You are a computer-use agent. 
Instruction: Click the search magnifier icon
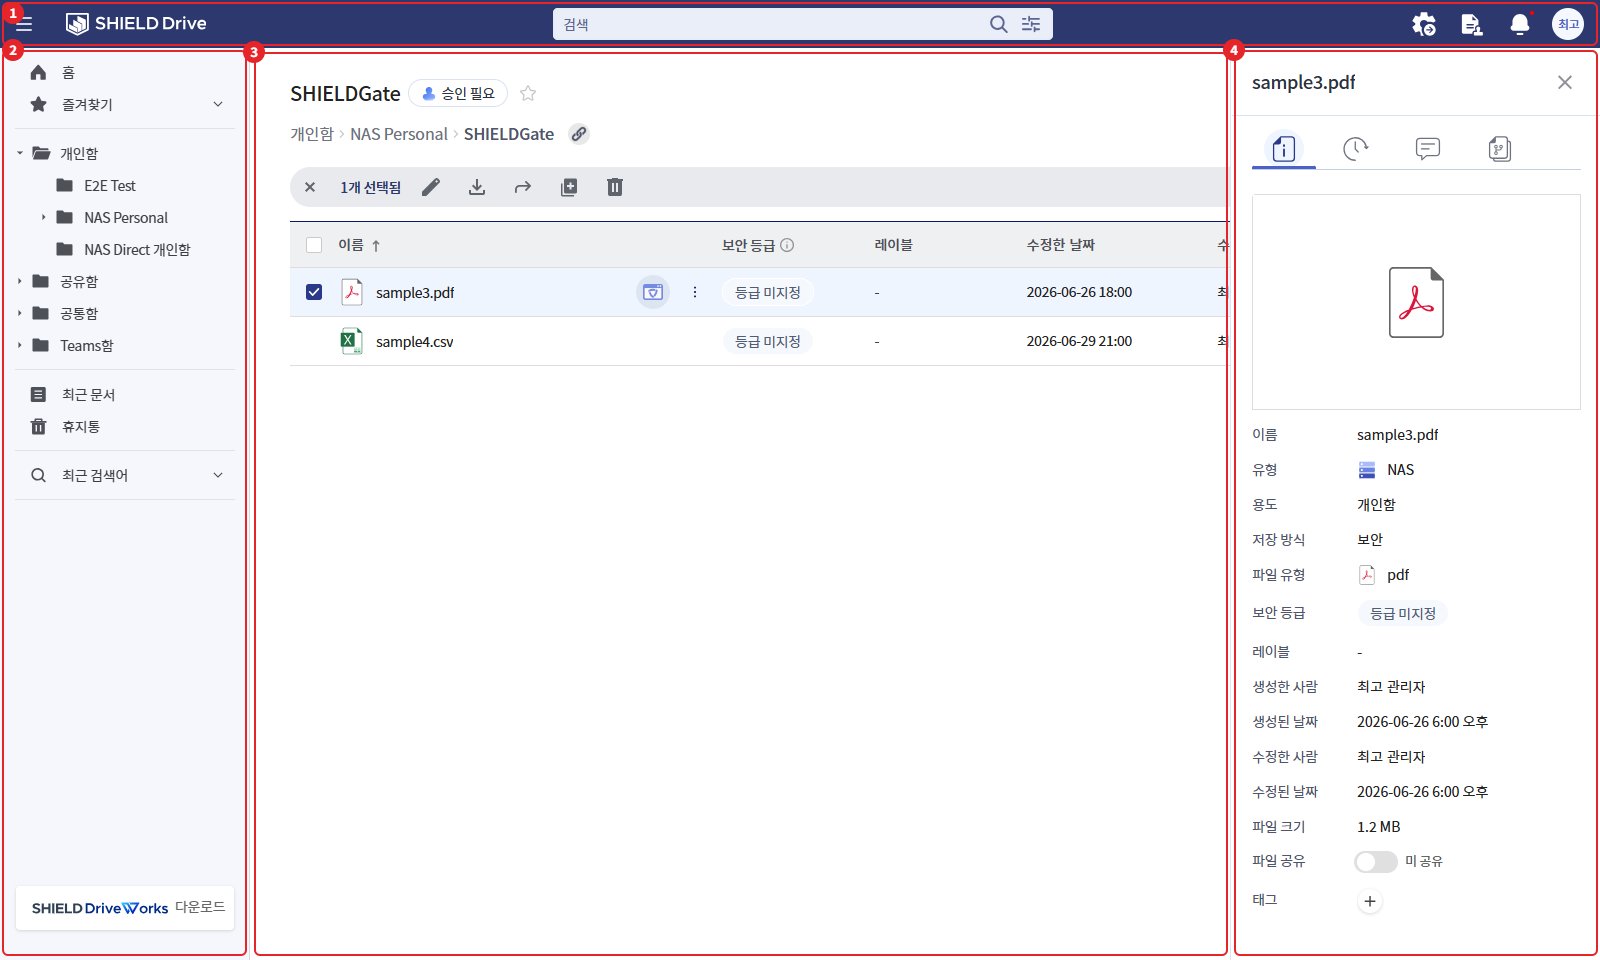(998, 24)
